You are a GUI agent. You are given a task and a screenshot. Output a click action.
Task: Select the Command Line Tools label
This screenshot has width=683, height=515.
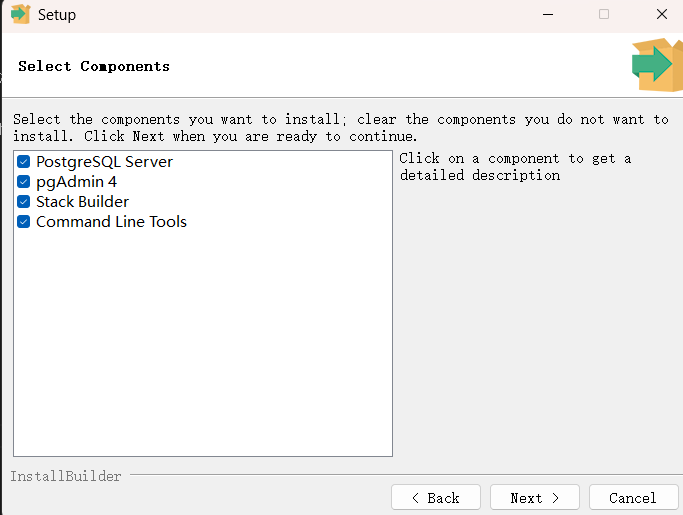coord(112,222)
